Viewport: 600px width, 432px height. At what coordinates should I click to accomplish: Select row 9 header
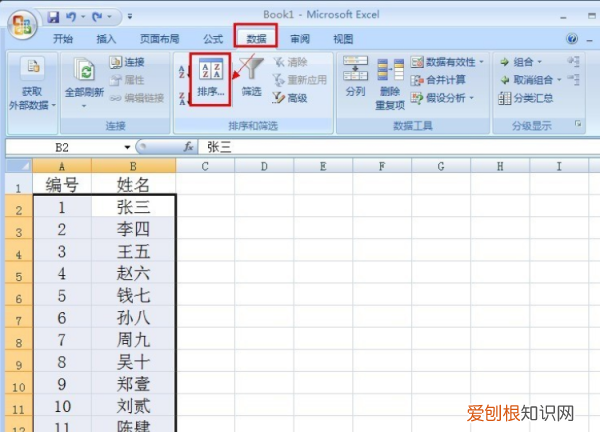(x=19, y=361)
